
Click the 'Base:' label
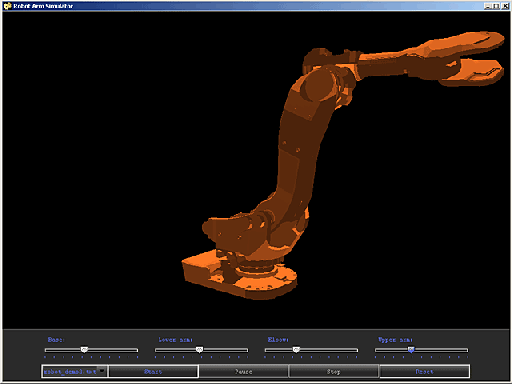click(x=56, y=339)
